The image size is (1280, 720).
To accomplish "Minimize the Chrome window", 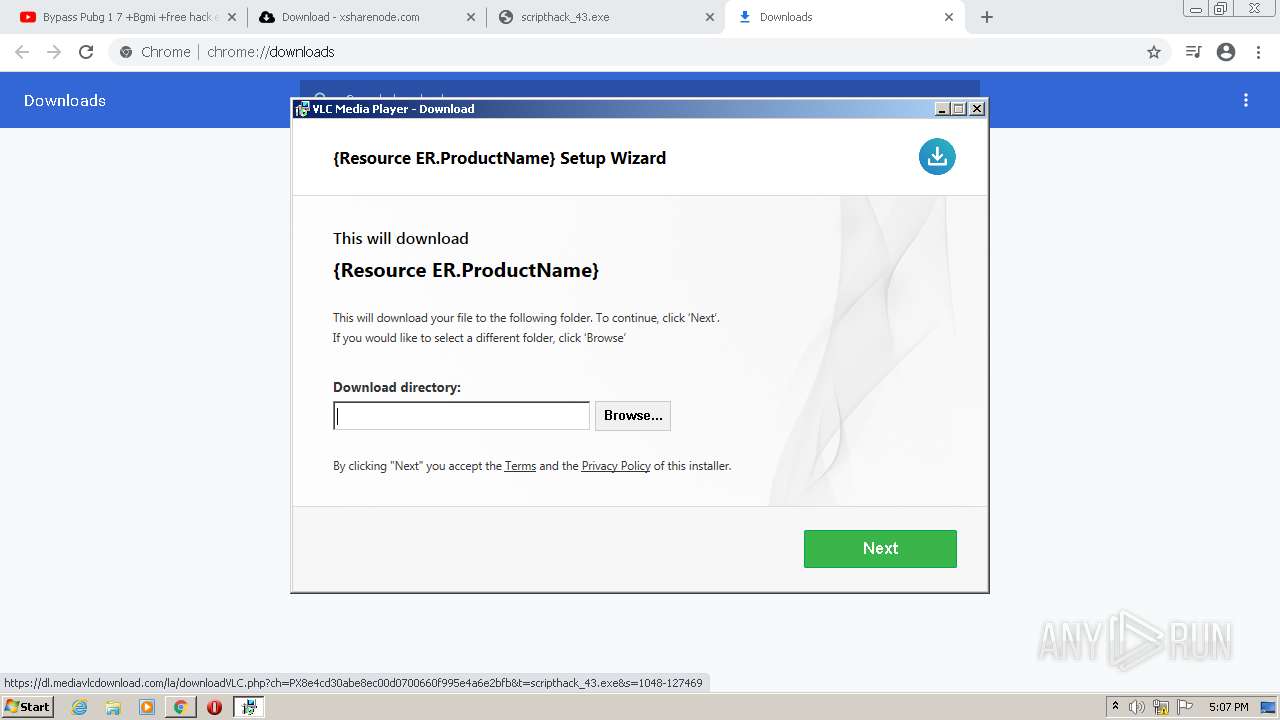I will point(1196,8).
